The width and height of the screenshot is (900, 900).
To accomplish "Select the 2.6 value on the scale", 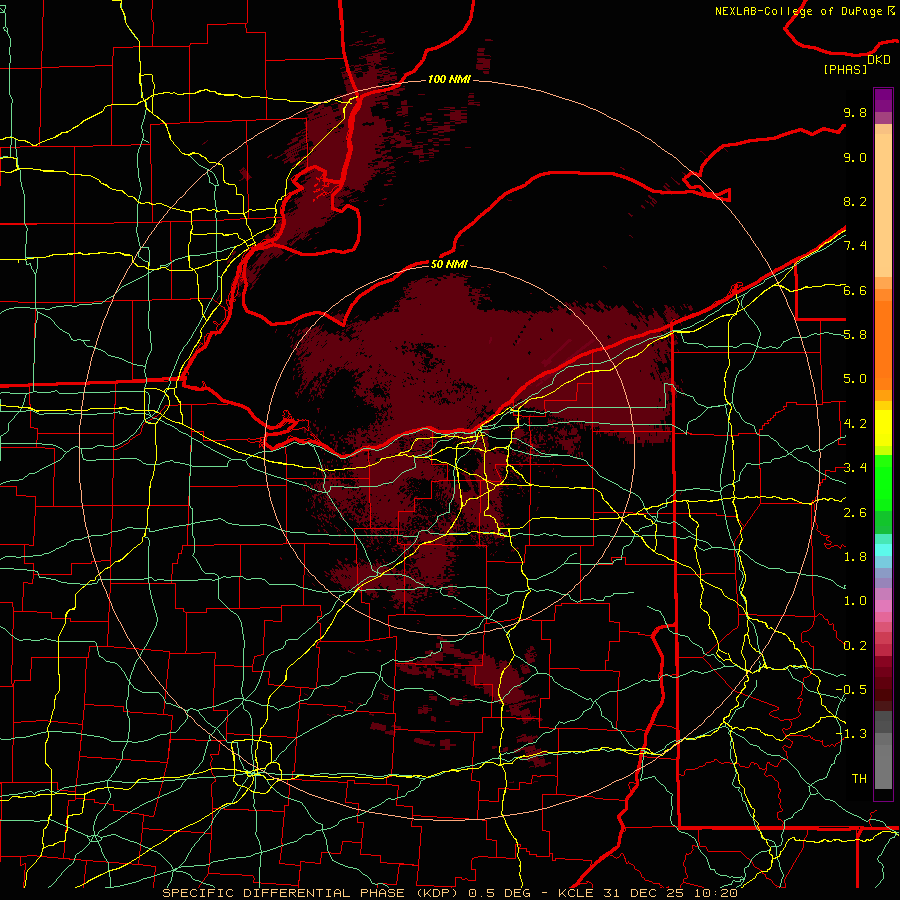I will pyautogui.click(x=855, y=513).
